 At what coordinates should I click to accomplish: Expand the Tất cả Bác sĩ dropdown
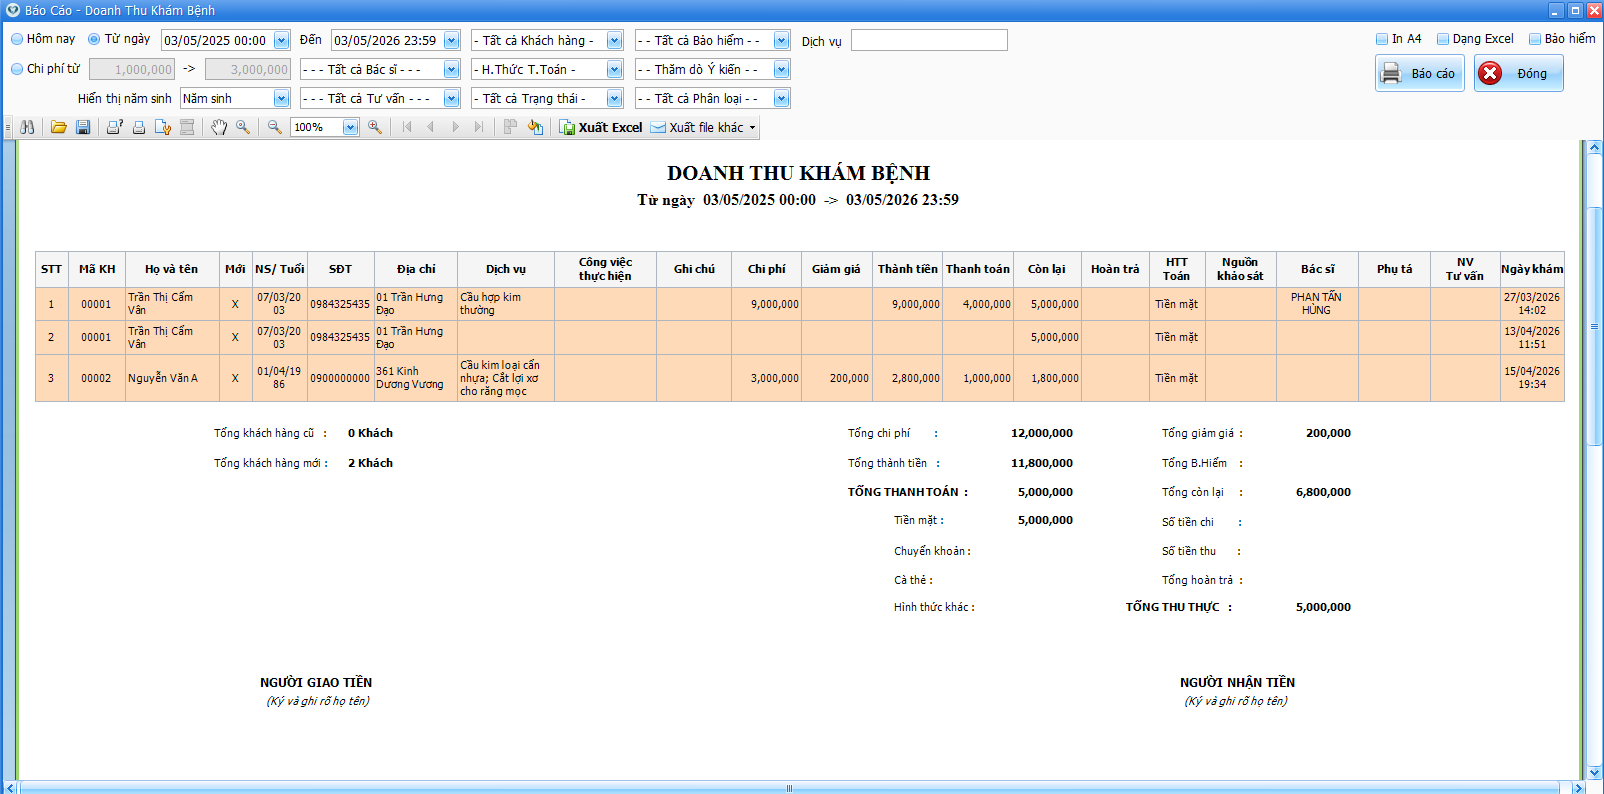(x=452, y=69)
